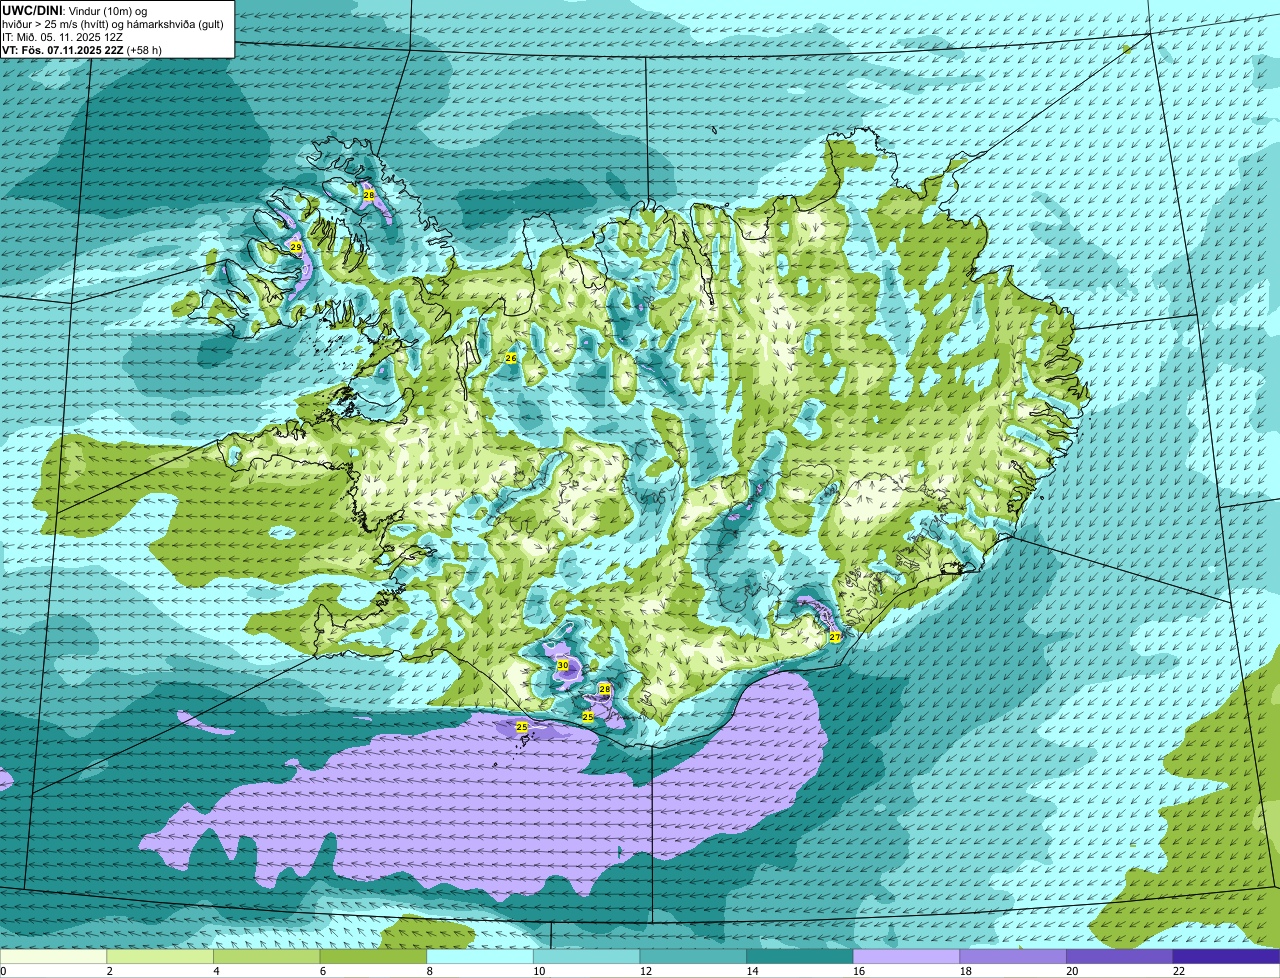Viewport: 1280px width, 978px height.
Task: Click the 6–8 m/s olive green legend swatch
Action: point(373,956)
